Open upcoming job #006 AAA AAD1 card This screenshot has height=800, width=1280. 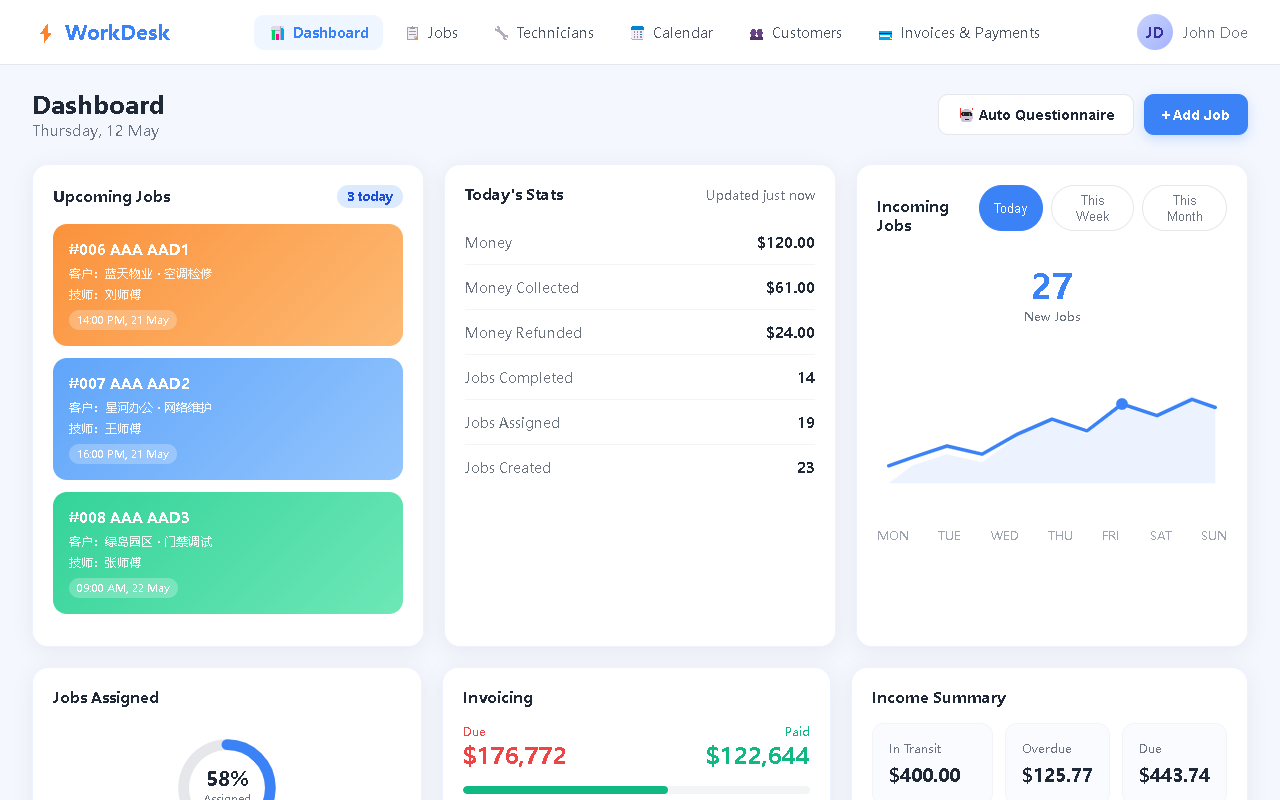[x=228, y=285]
